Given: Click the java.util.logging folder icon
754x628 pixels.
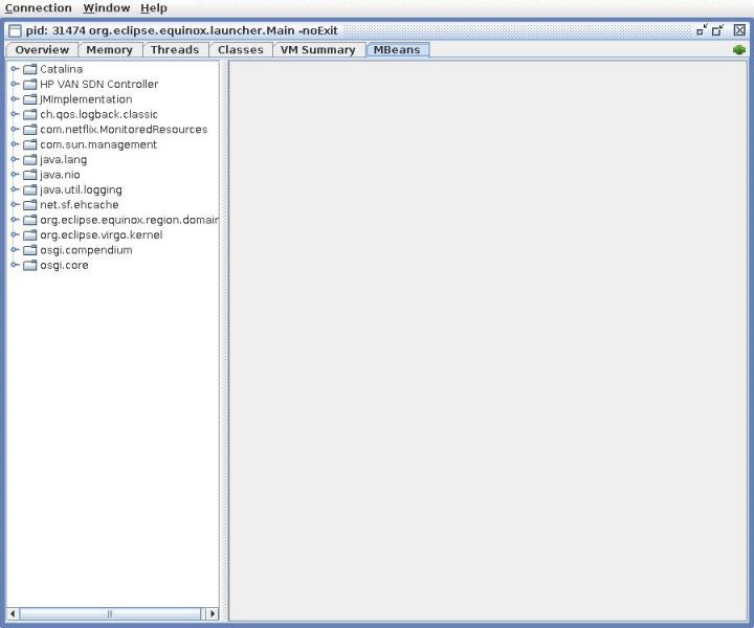Looking at the screenshot, I should pos(30,190).
